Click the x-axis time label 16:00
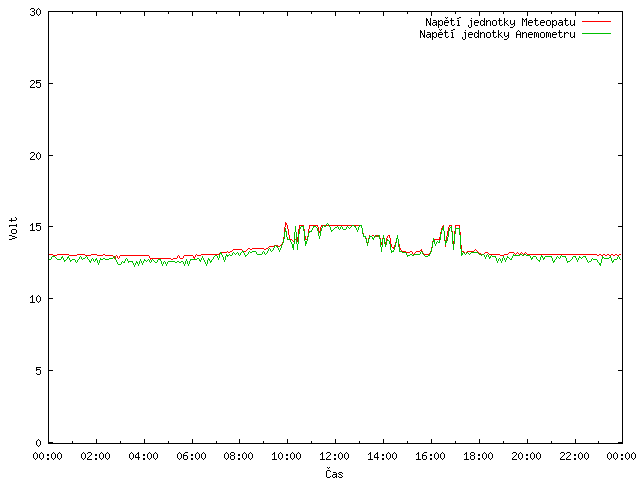The height and width of the screenshot is (480, 640). (430, 456)
